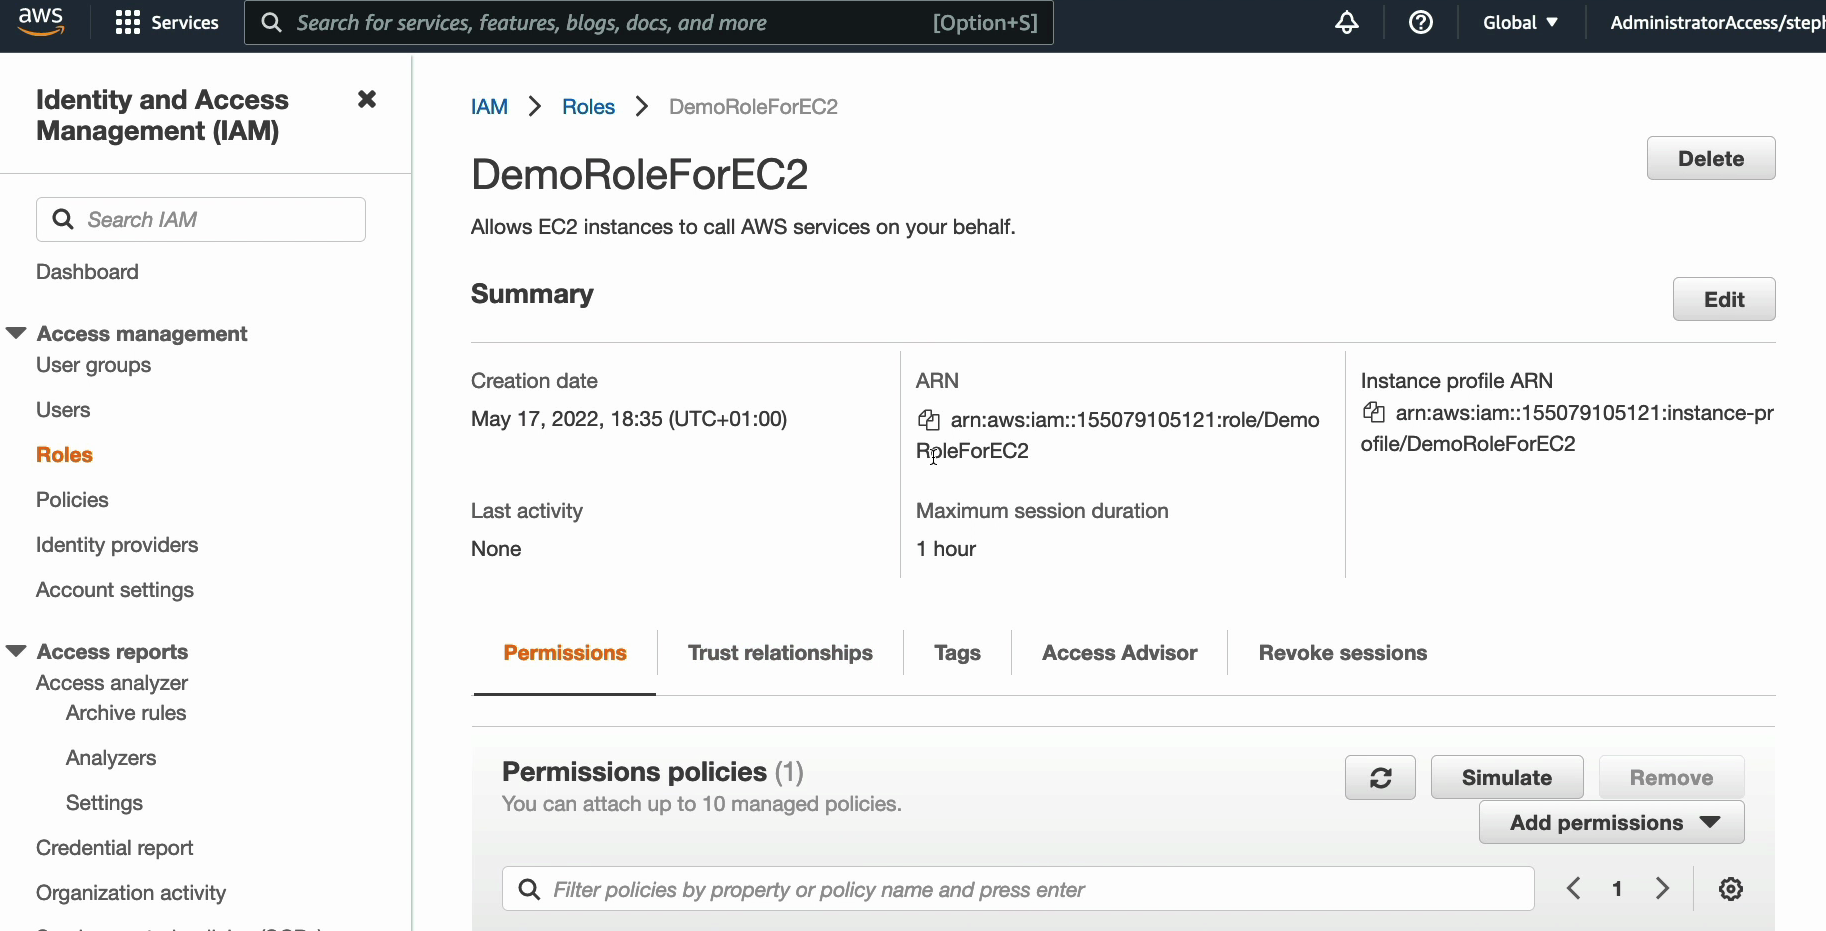Go to next policies page
This screenshot has width=1826, height=931.
[x=1662, y=888]
